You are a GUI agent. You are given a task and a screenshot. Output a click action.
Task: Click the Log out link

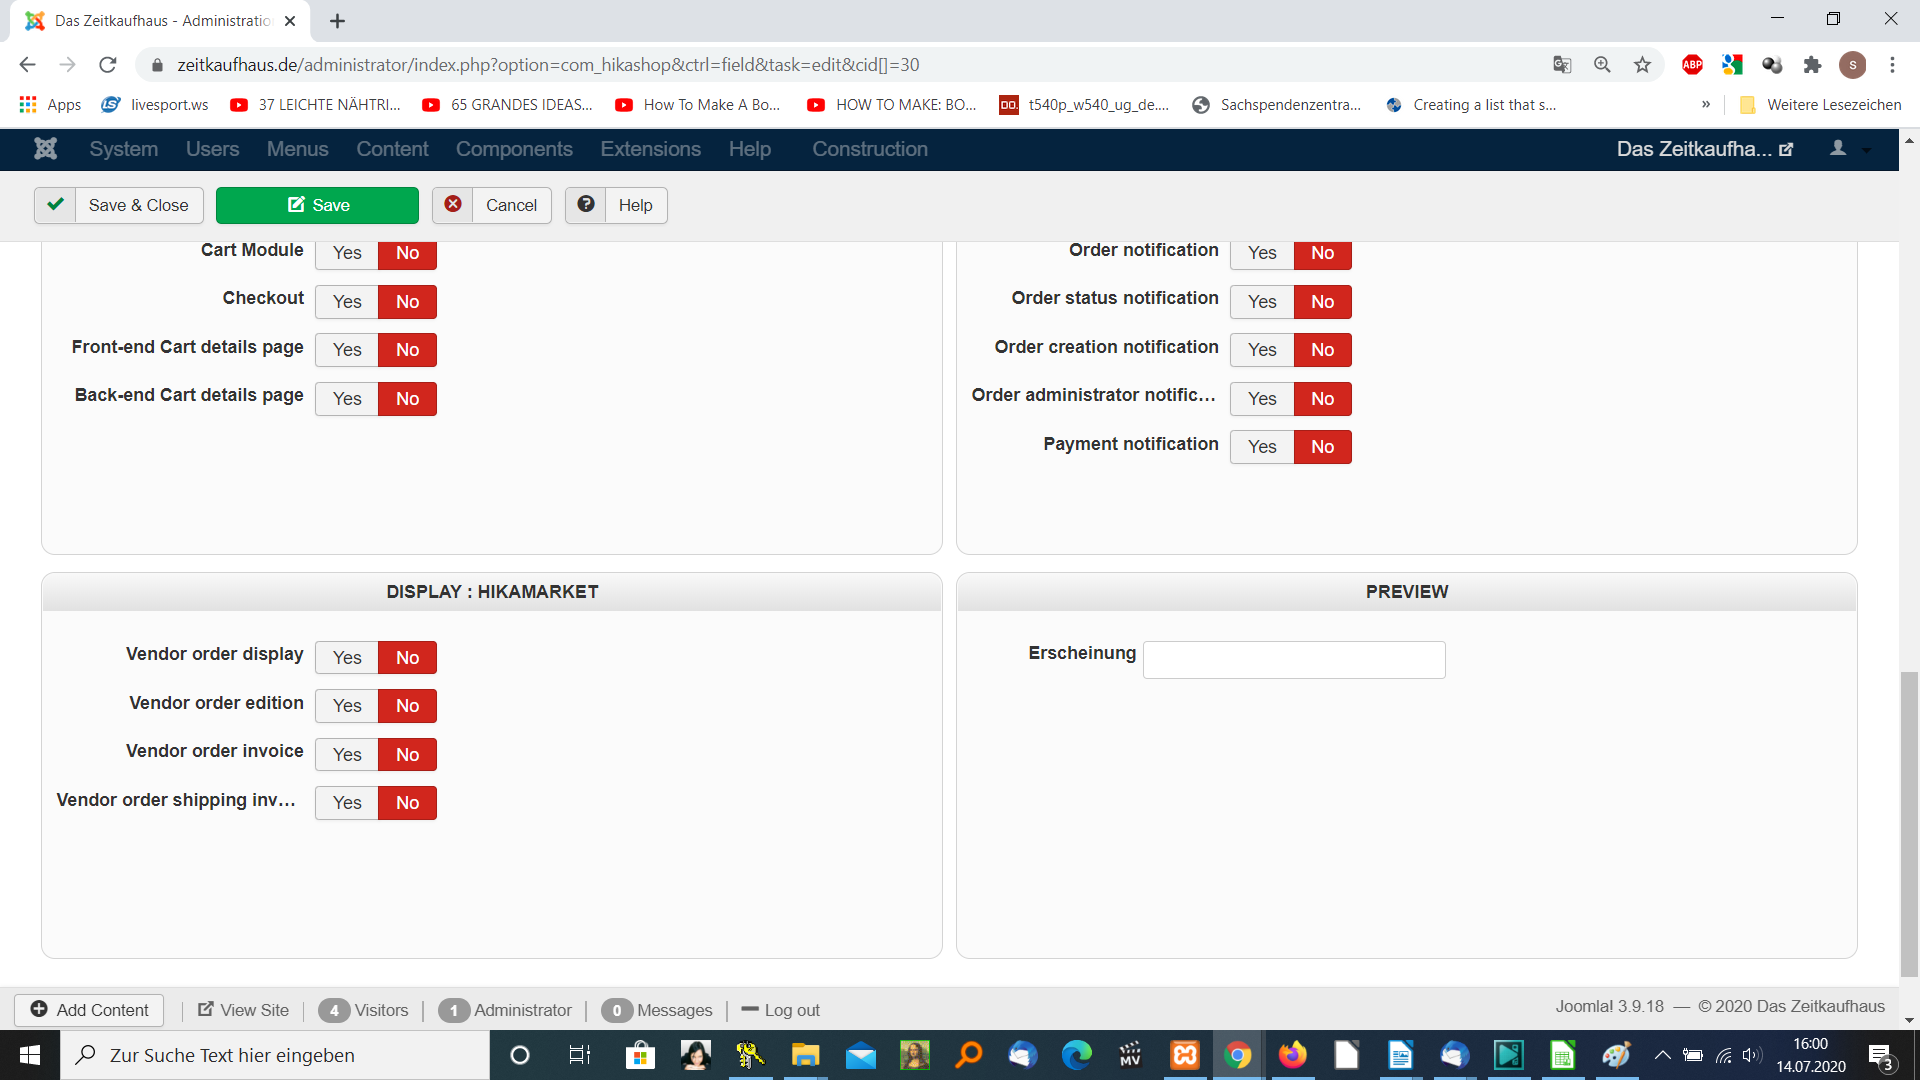coord(791,1010)
